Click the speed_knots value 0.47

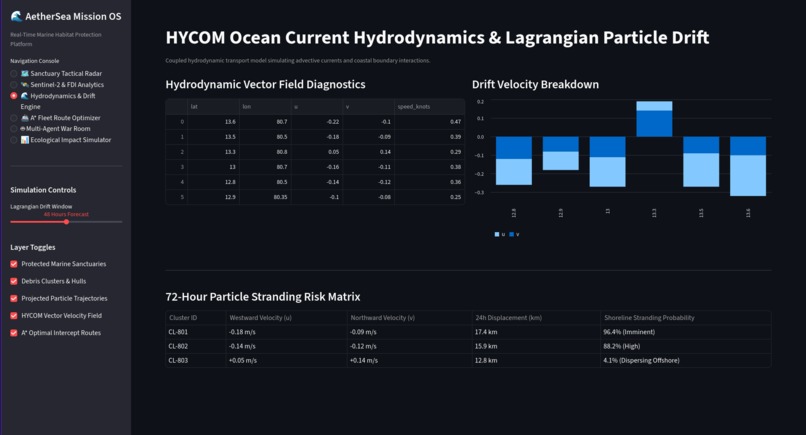[x=429, y=122]
